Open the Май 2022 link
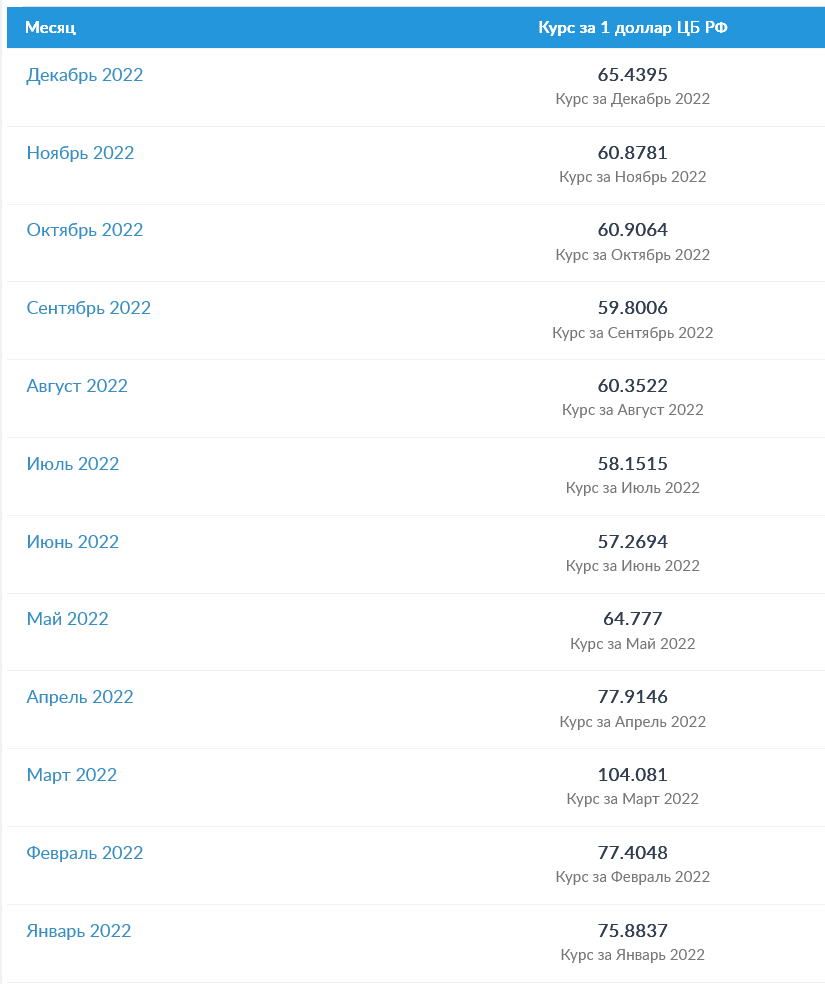Viewport: 825px width, 984px height. click(68, 619)
